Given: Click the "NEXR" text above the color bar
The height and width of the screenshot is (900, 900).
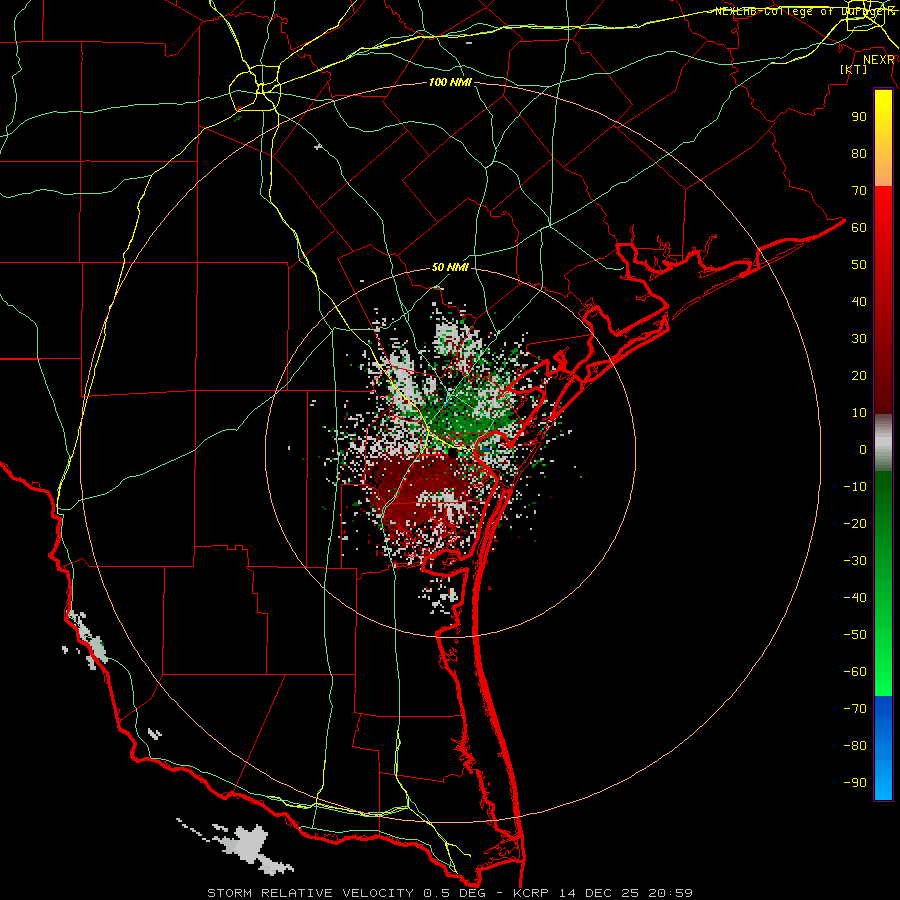Looking at the screenshot, I should click(x=879, y=60).
